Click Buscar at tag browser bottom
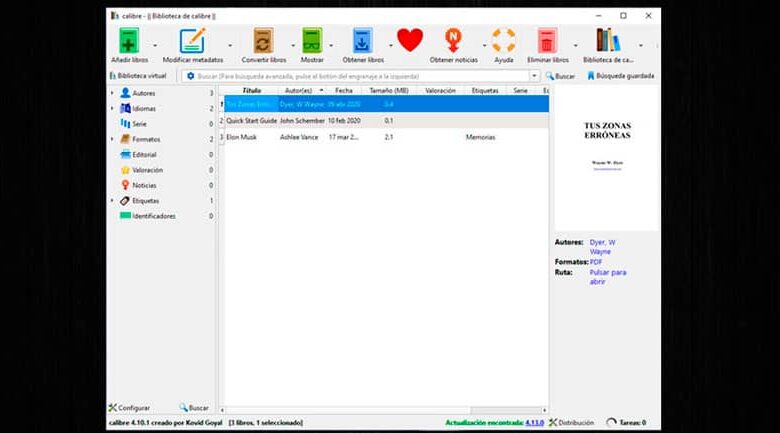 (194, 408)
